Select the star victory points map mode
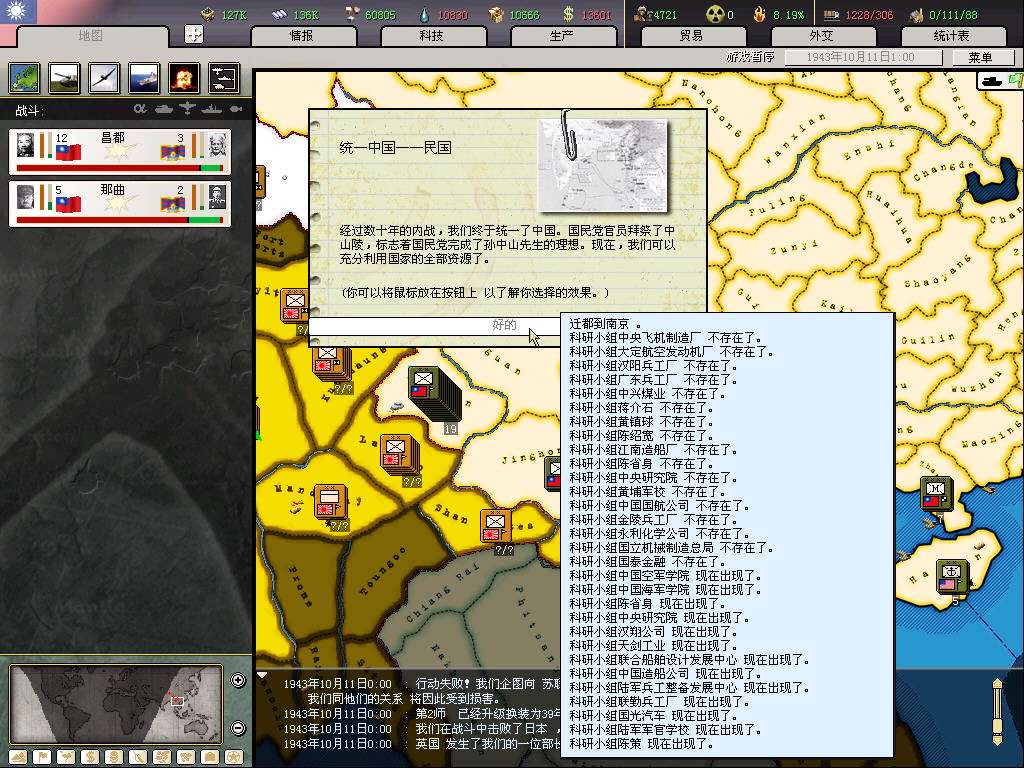Screen dimensions: 1024x768 coord(234,758)
